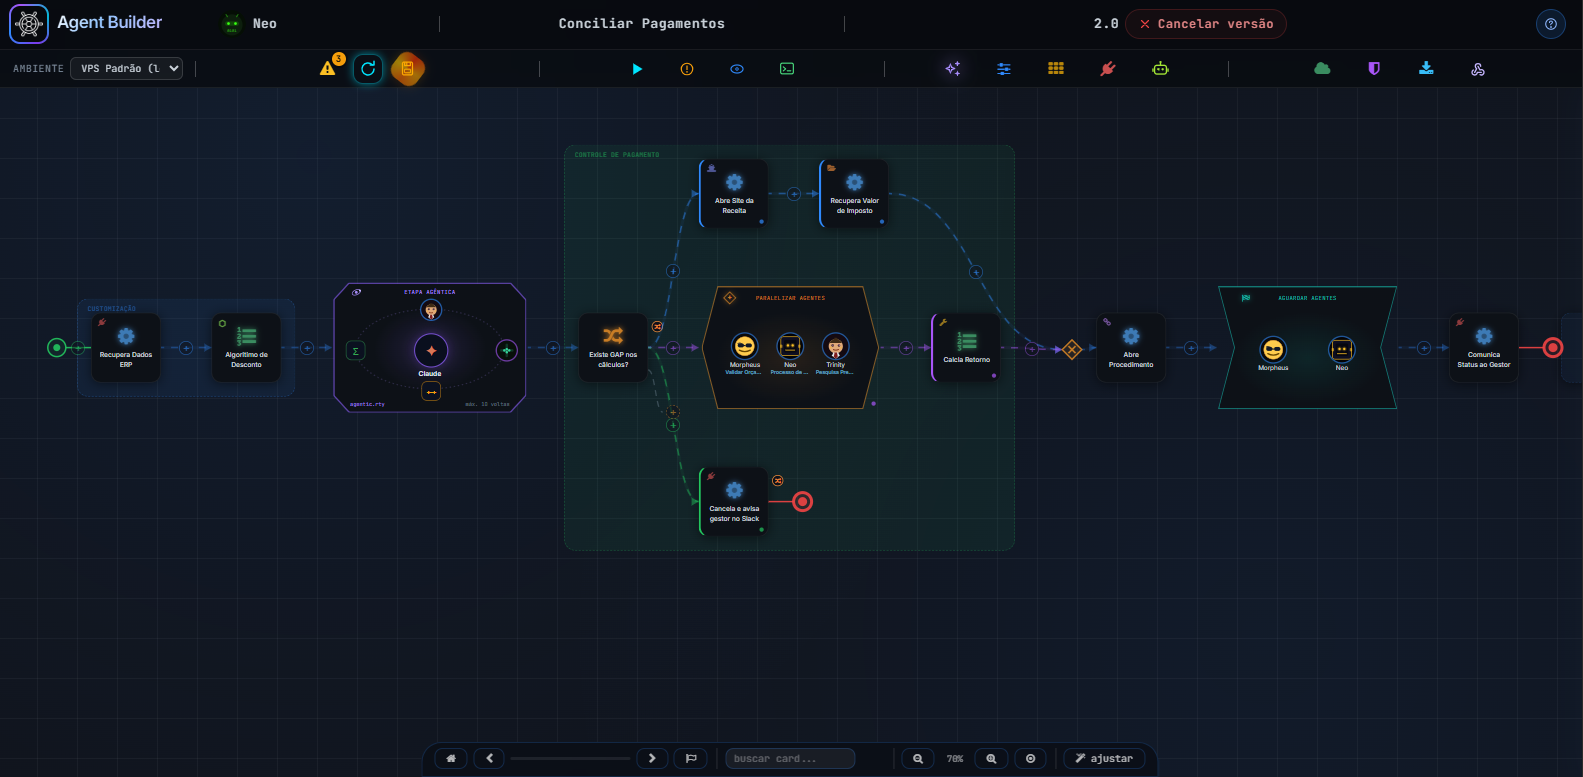Click the green robot icon in toolbar
The height and width of the screenshot is (777, 1583).
(1160, 69)
